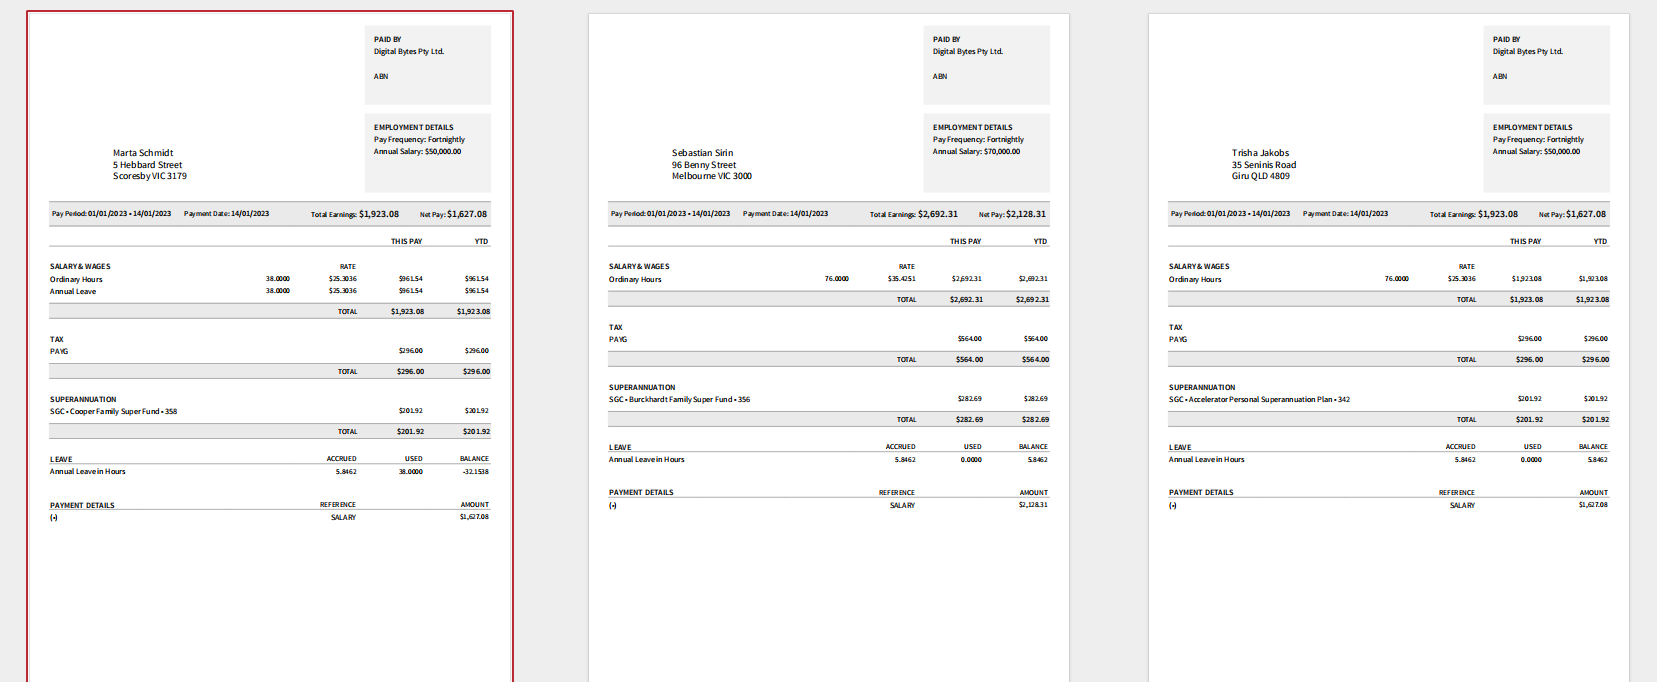1657x682 pixels.
Task: Click 76.0000 ordinary hours on Trisha's payslip
Action: [x=1396, y=279]
